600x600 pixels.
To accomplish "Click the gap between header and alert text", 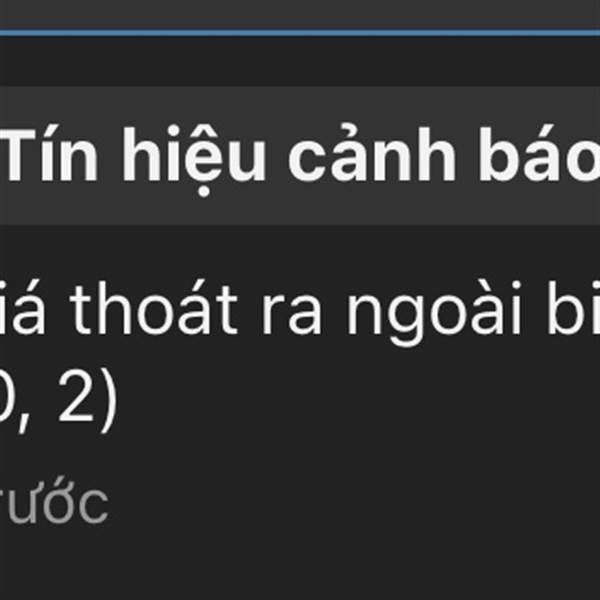I will 300,251.
